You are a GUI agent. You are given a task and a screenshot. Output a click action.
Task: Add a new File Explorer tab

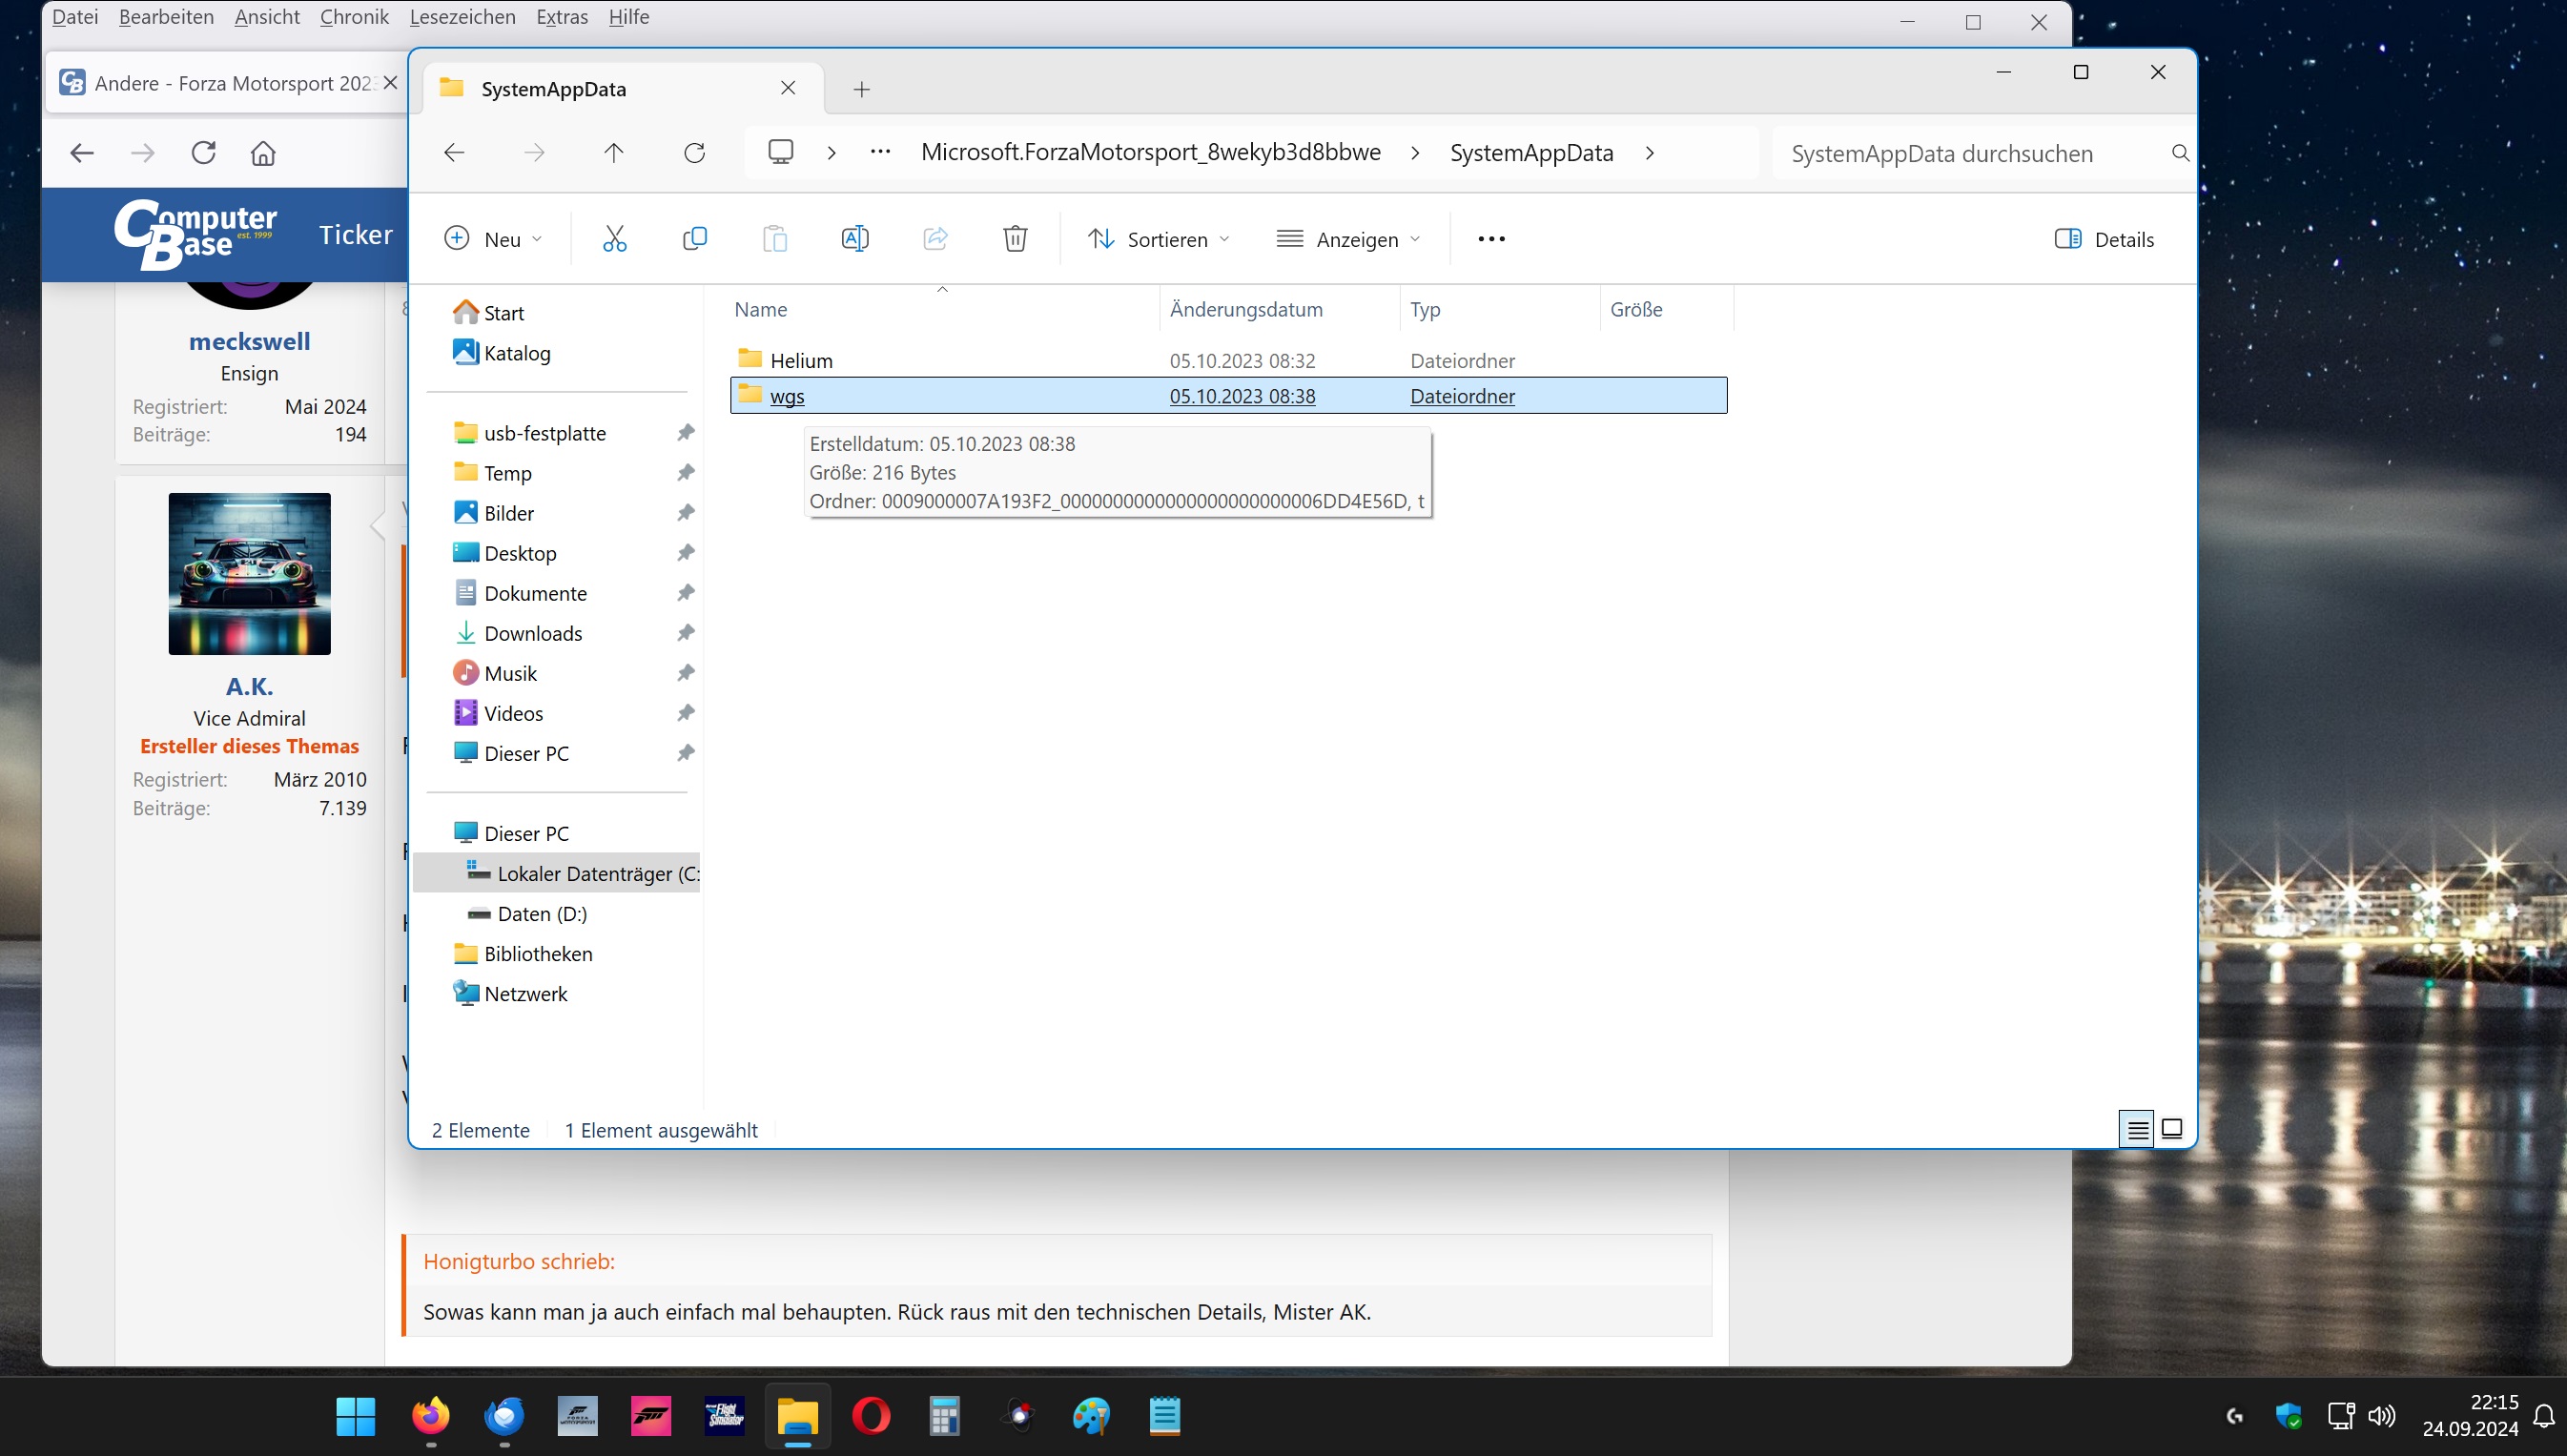(861, 90)
